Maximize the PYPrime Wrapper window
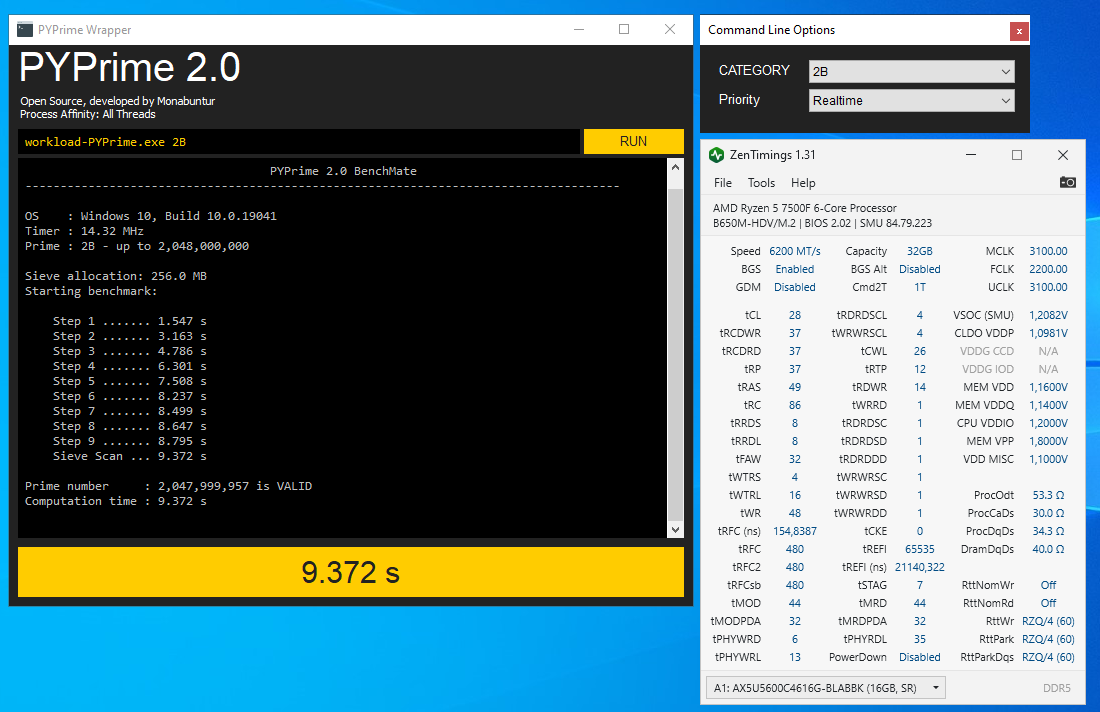Image resolution: width=1100 pixels, height=712 pixels. coord(624,29)
